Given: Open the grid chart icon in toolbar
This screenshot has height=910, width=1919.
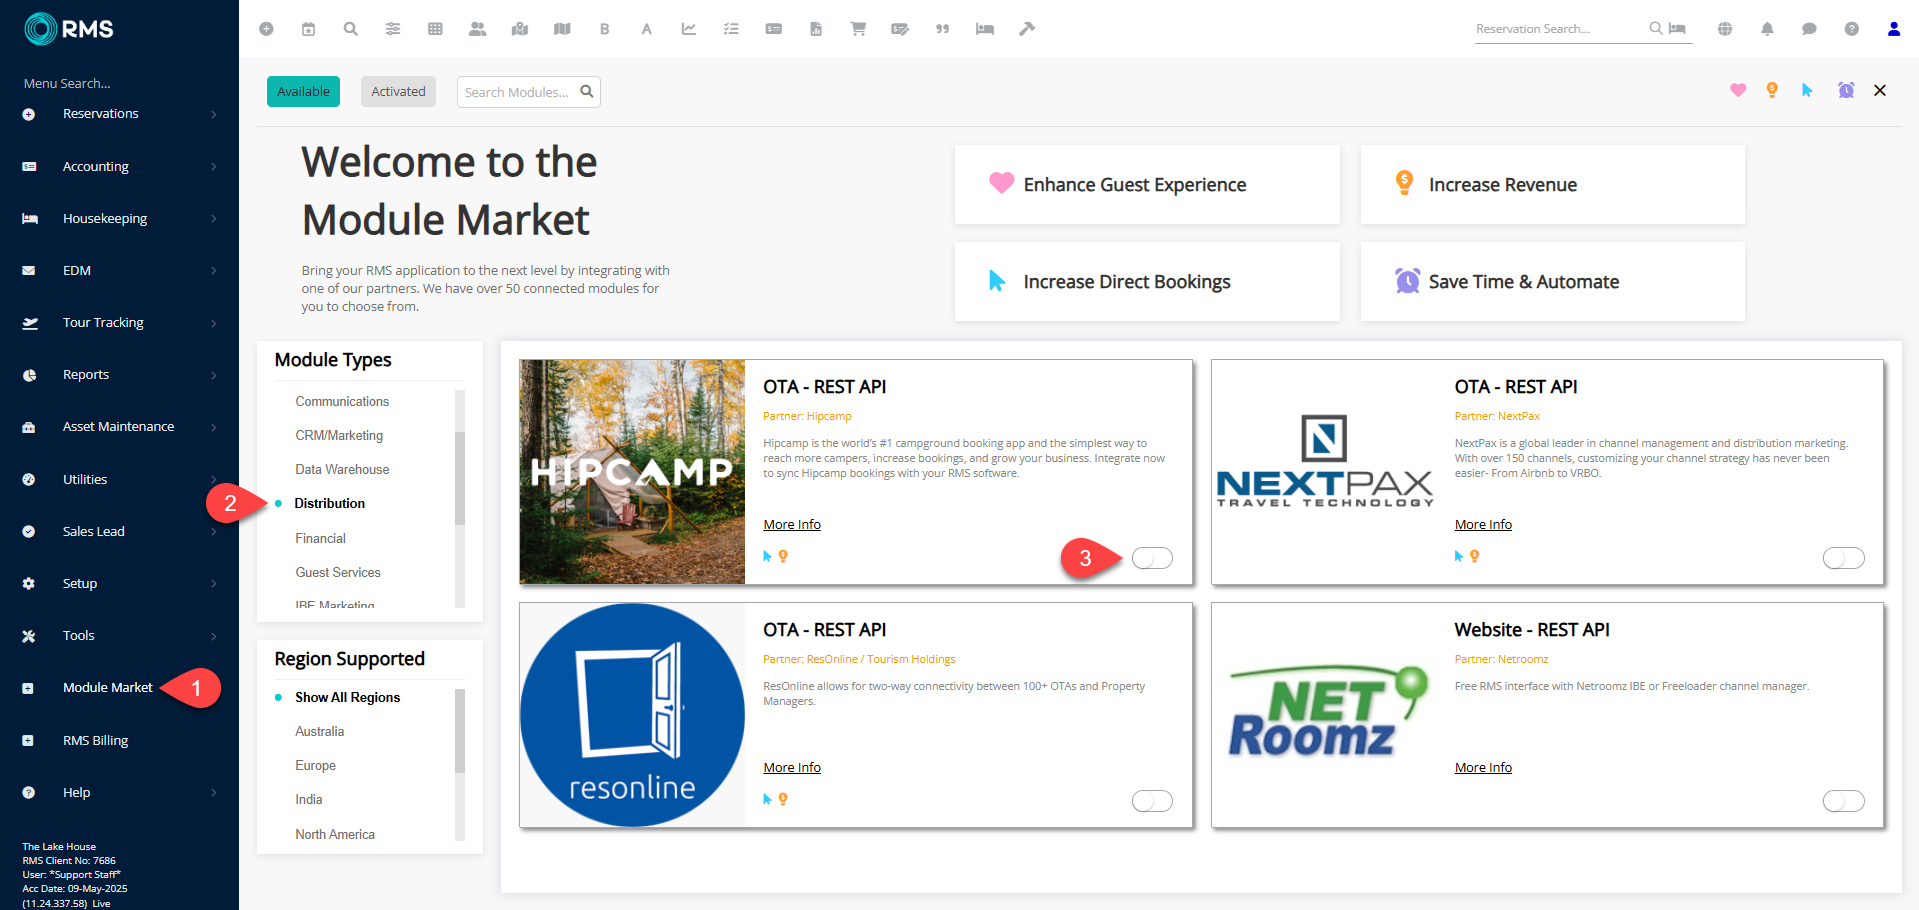Looking at the screenshot, I should [x=435, y=29].
